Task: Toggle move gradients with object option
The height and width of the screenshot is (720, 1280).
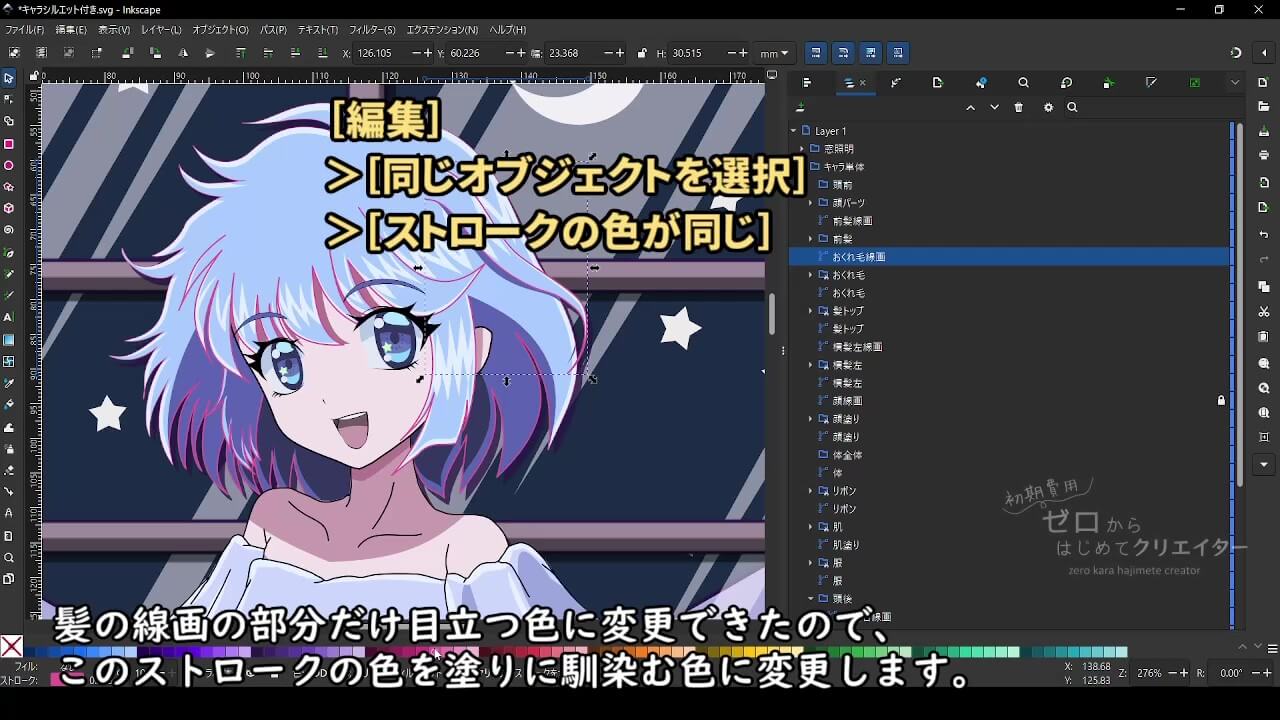Action: (x=871, y=53)
